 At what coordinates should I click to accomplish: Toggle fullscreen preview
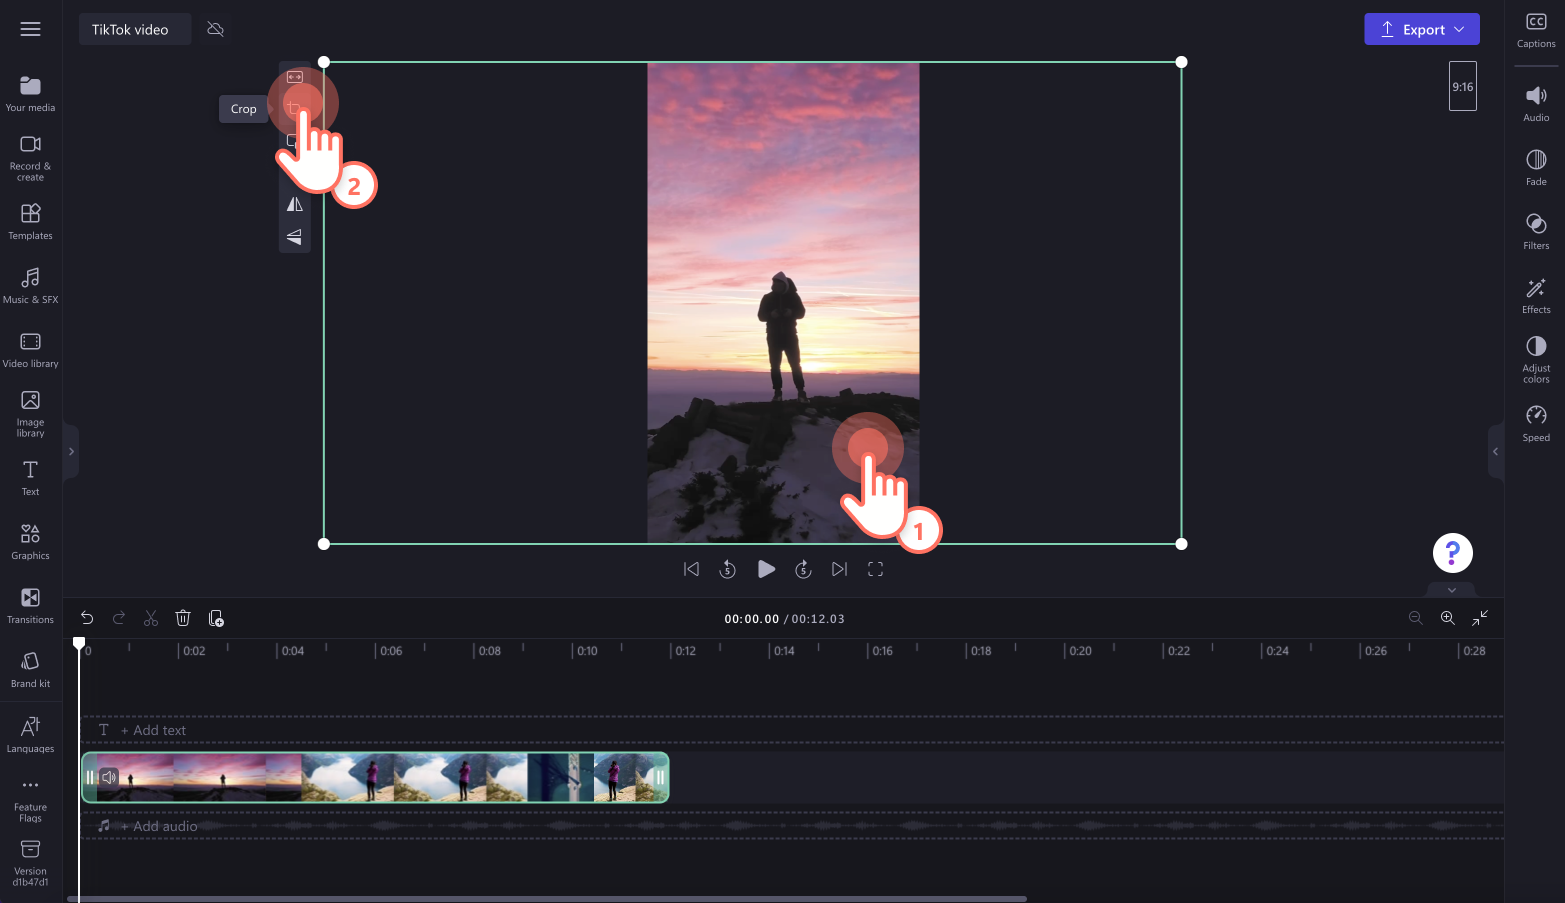click(875, 569)
